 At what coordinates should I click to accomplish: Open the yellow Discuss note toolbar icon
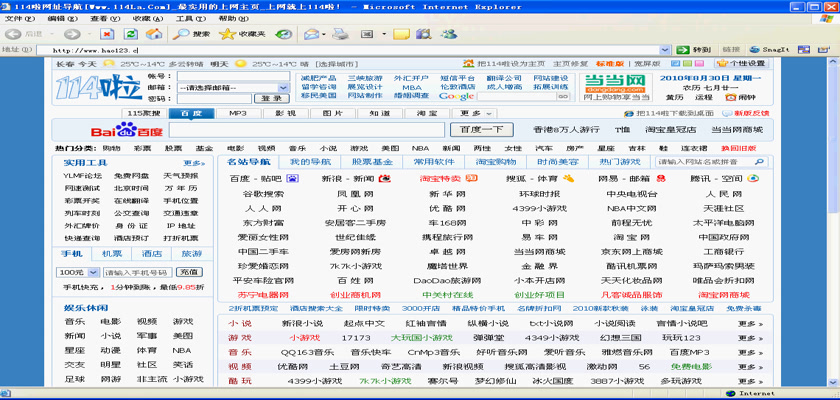click(x=401, y=34)
